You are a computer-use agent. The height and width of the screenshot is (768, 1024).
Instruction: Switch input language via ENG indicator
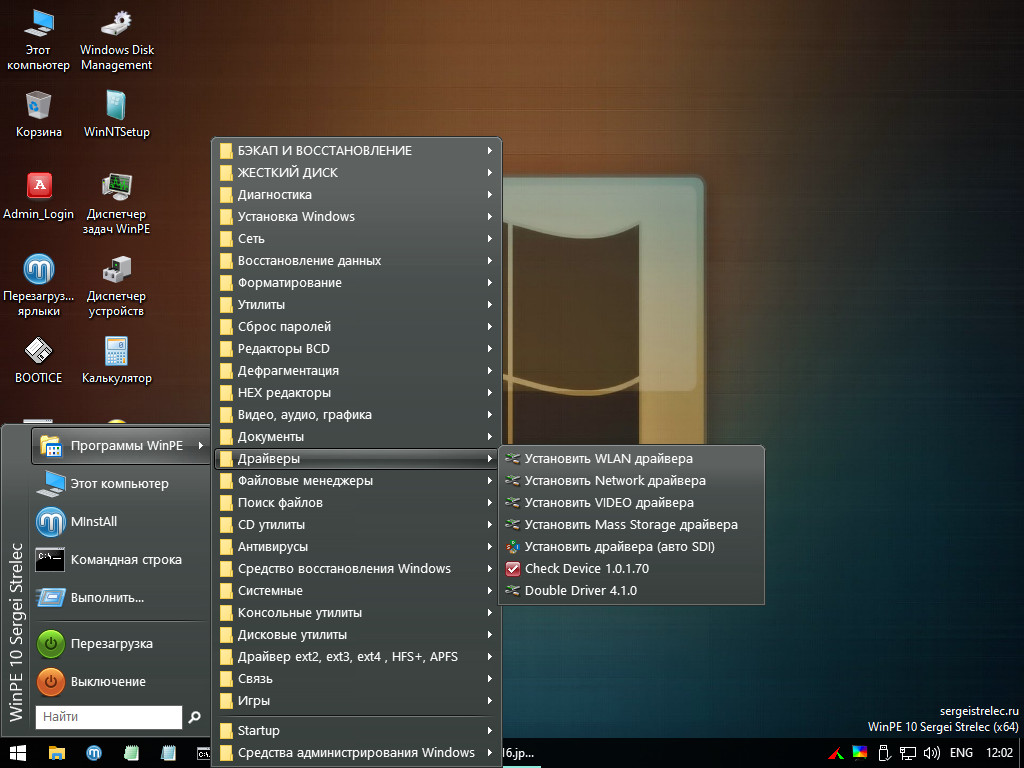(961, 753)
